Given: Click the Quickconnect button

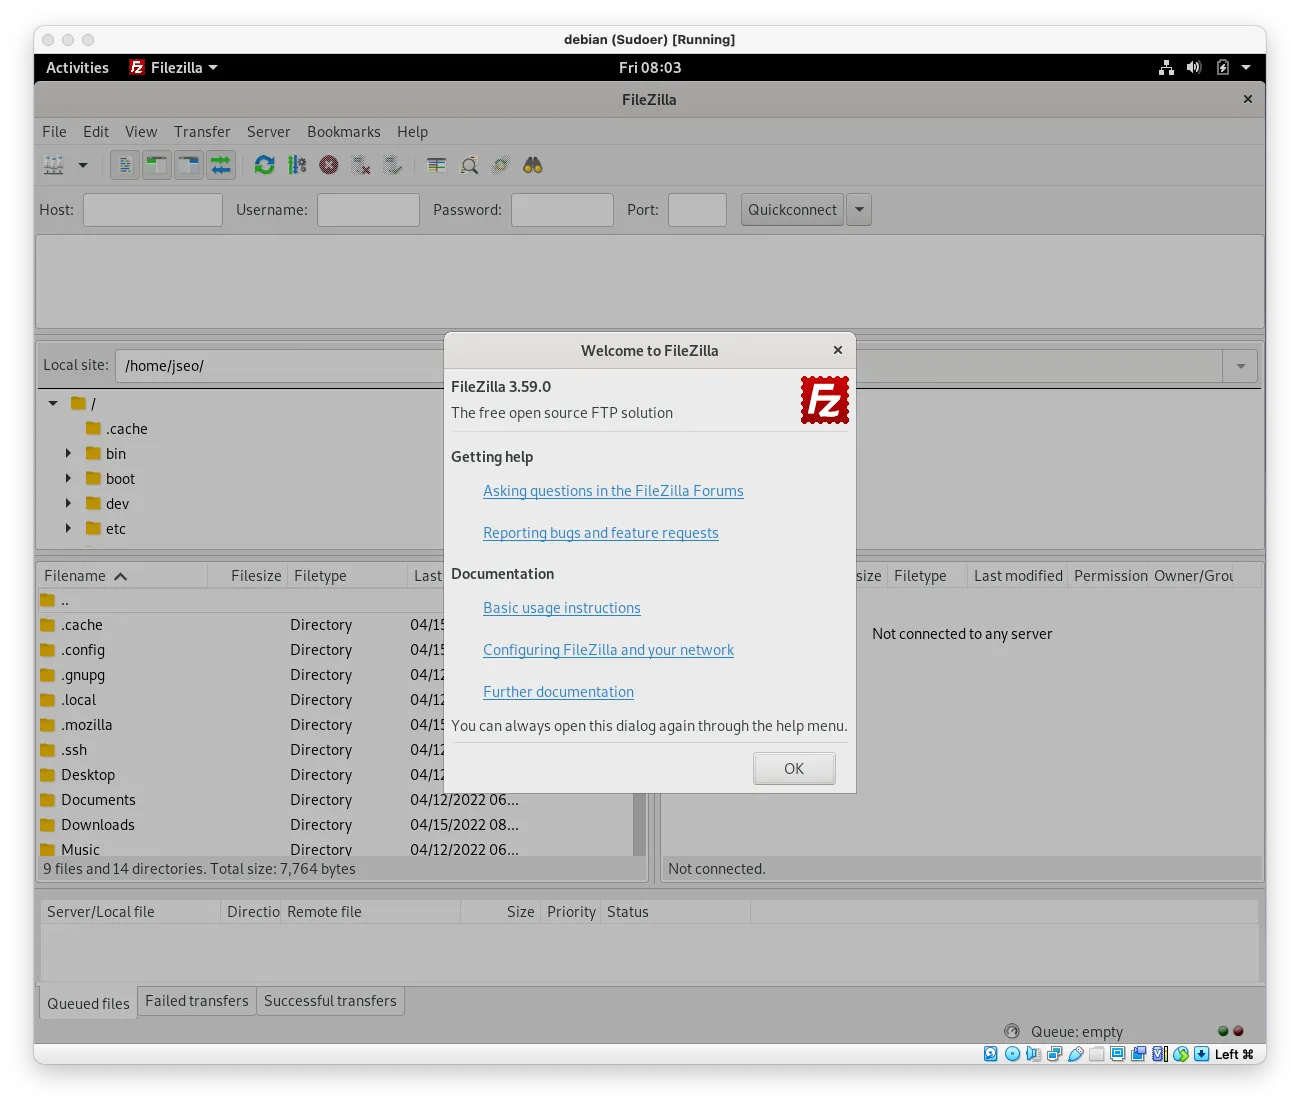Looking at the screenshot, I should [792, 210].
